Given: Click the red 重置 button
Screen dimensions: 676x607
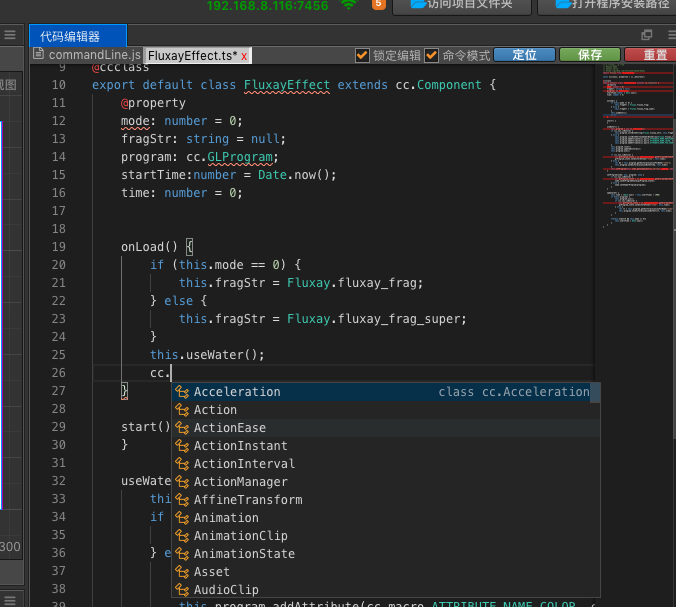Looking at the screenshot, I should [652, 55].
